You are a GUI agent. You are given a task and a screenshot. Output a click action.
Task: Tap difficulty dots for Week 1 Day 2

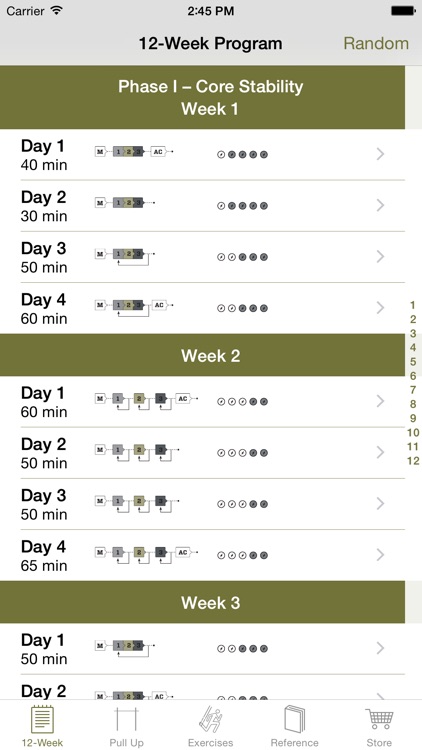pos(242,206)
